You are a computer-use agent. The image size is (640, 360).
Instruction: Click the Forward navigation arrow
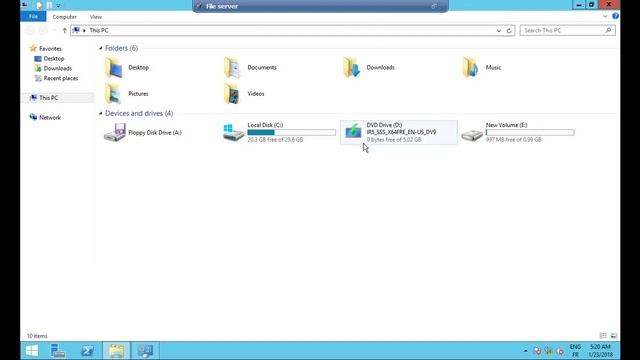click(x=43, y=31)
